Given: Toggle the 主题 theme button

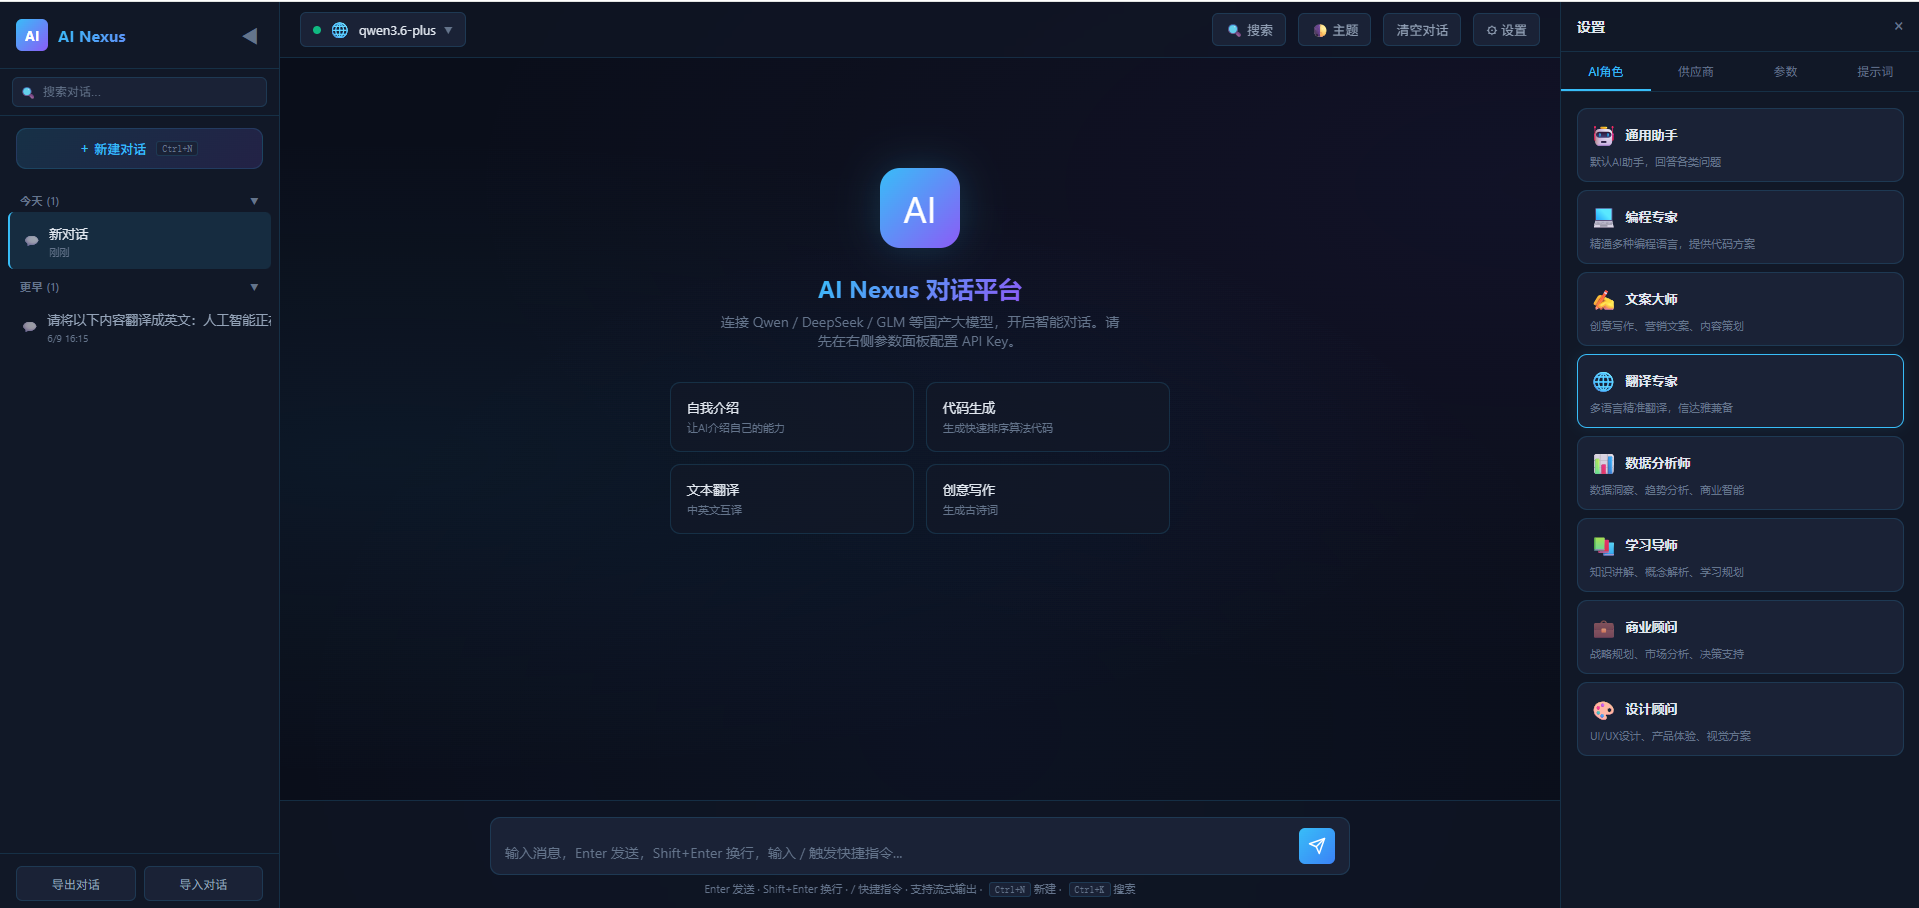Looking at the screenshot, I should [1335, 30].
